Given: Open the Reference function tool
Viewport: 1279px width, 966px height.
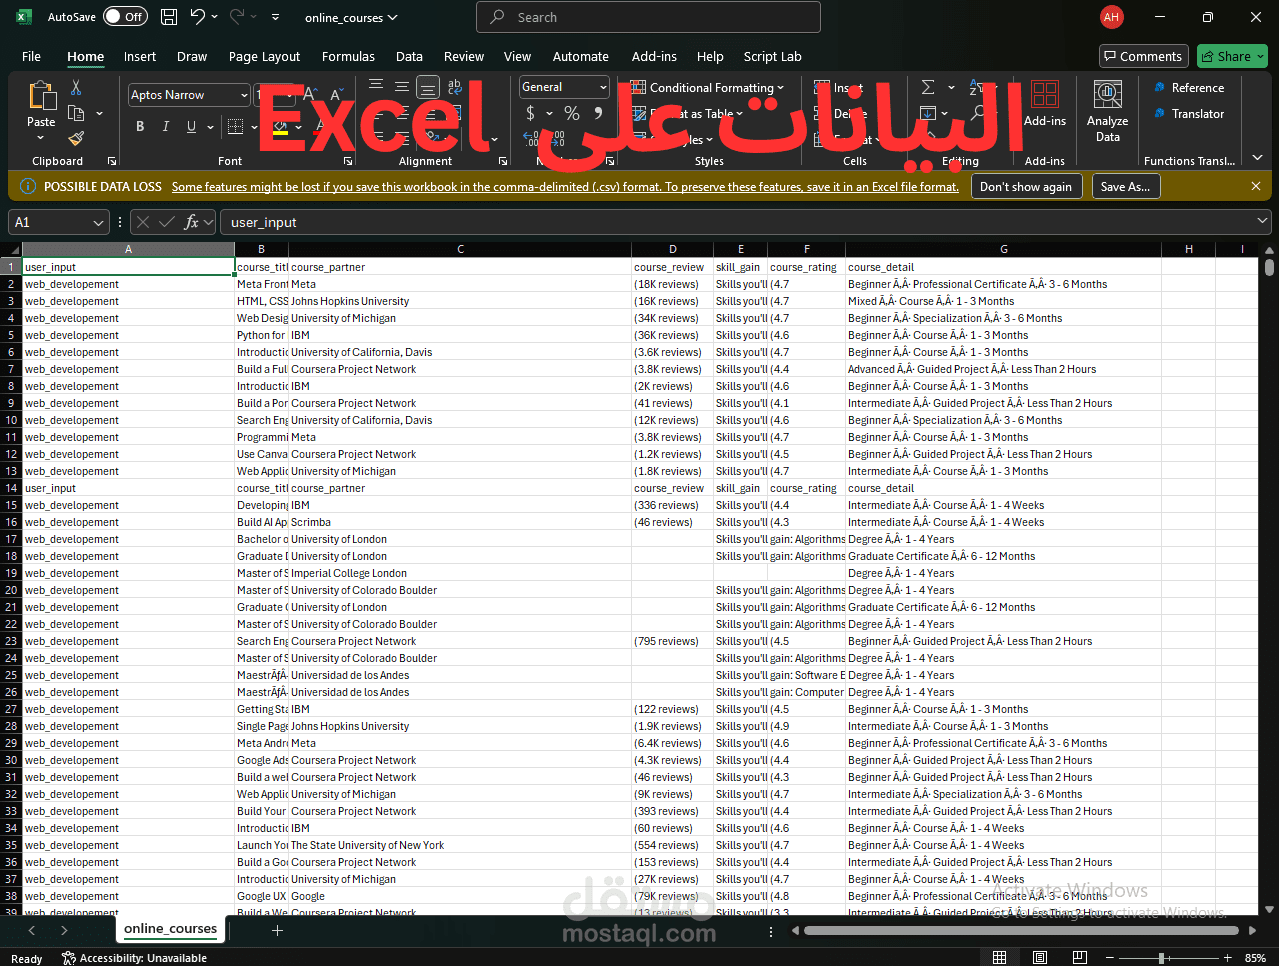Looking at the screenshot, I should [1189, 88].
